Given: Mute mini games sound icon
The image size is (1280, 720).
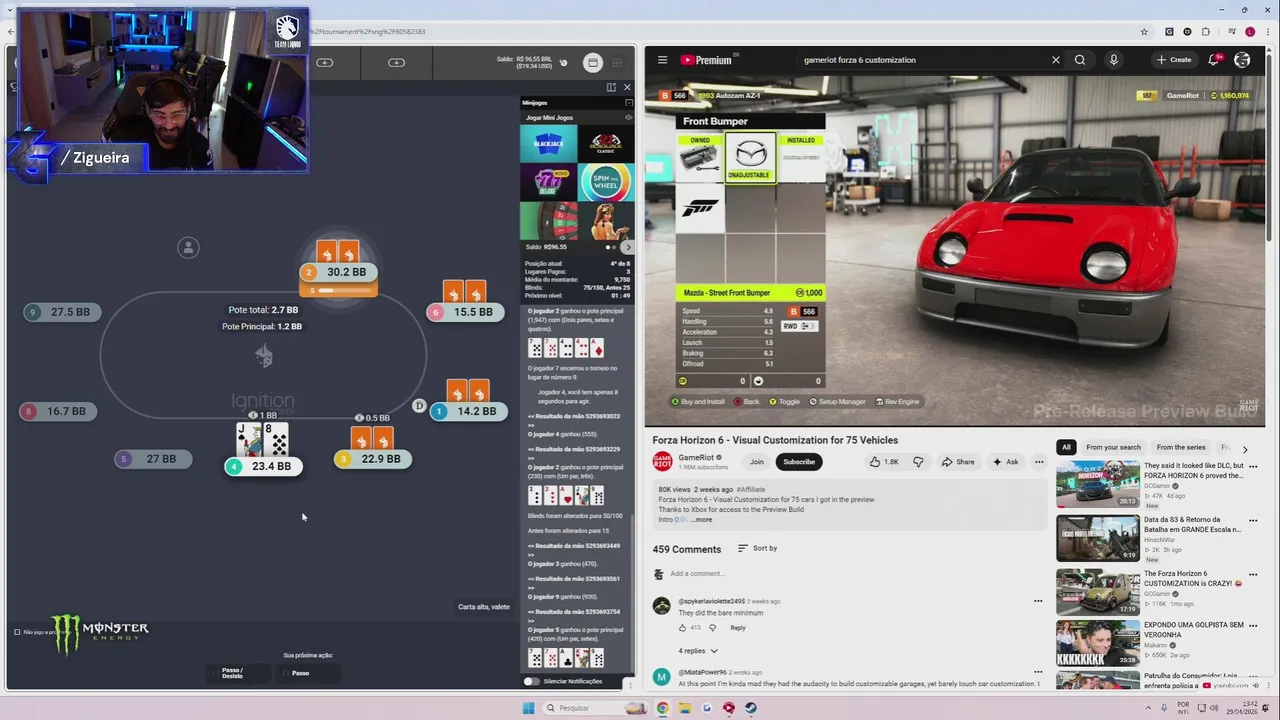Looking at the screenshot, I should point(628,117).
